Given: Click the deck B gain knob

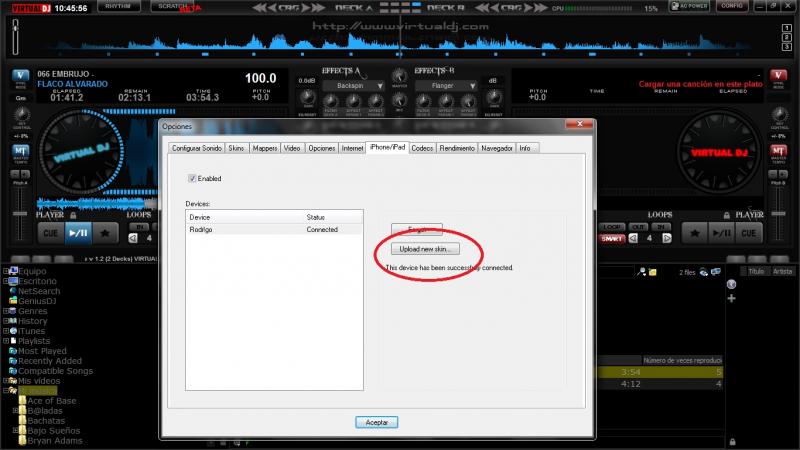Looking at the screenshot, I should coord(493,97).
